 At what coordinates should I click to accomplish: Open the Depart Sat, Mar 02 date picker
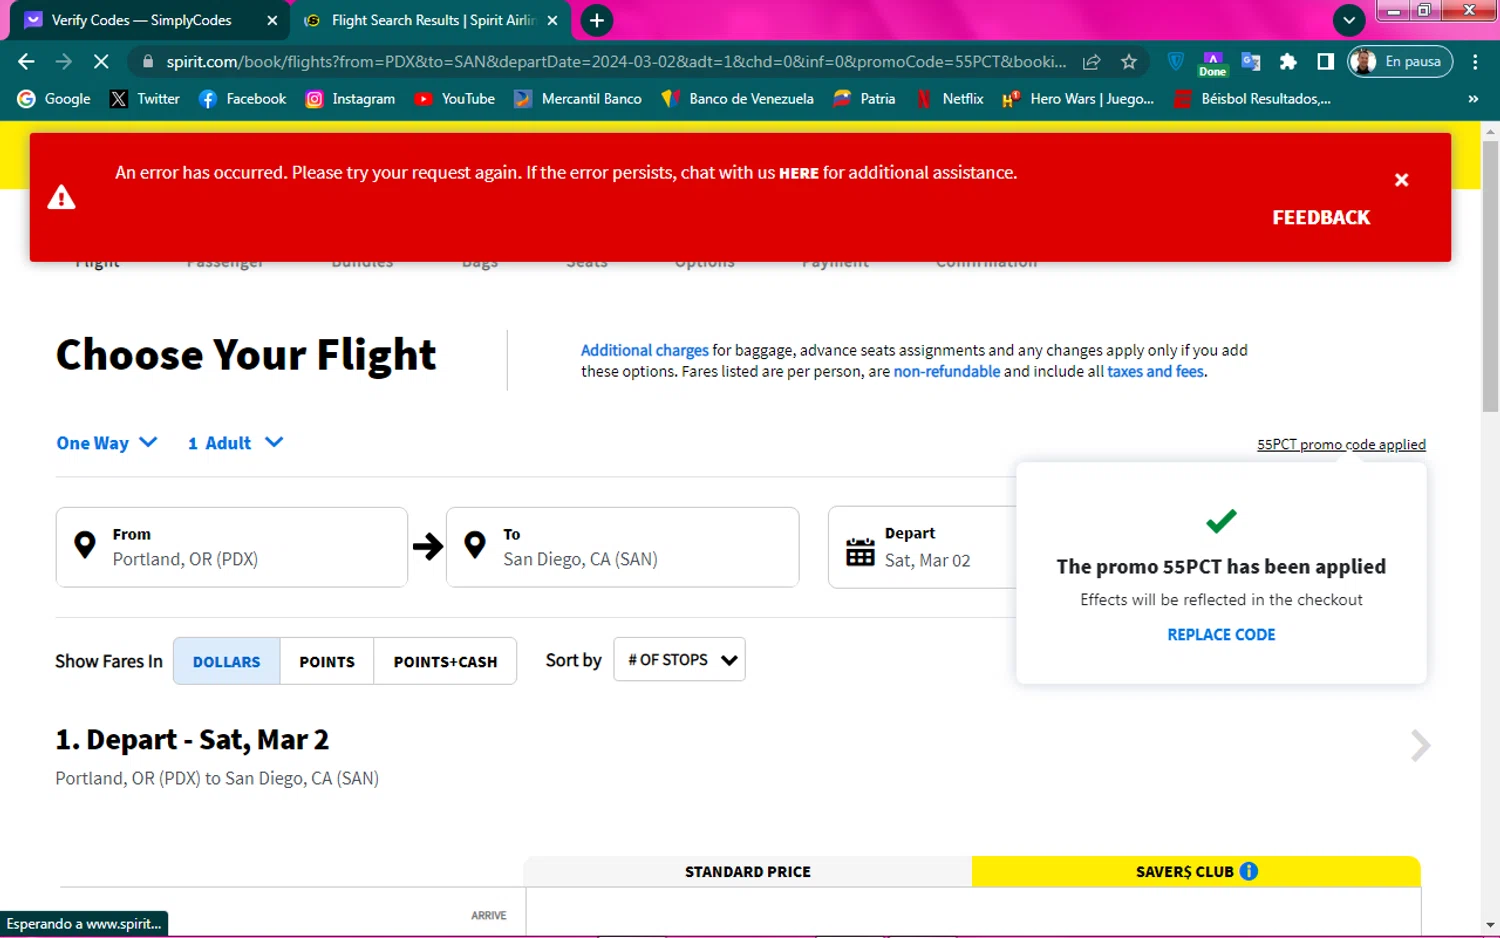pyautogui.click(x=922, y=547)
